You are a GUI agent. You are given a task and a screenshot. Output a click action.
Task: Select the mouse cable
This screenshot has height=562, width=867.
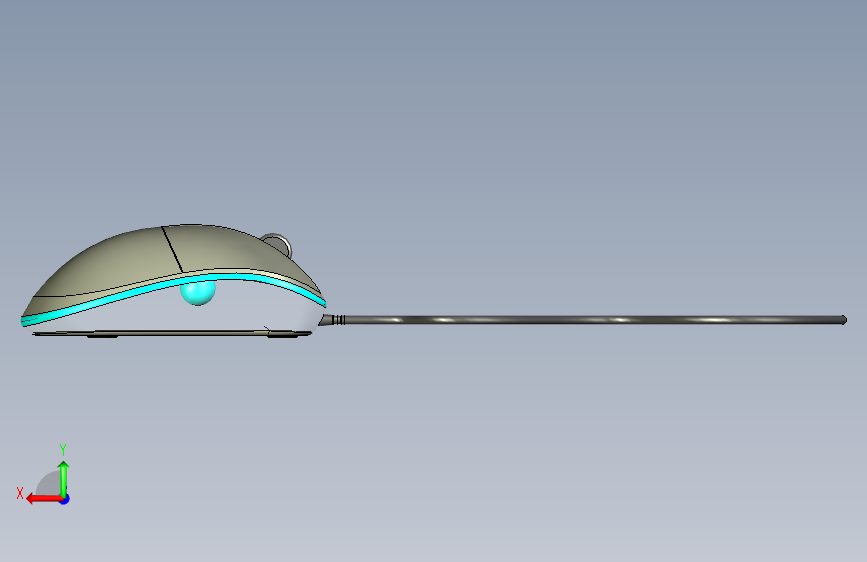tap(594, 320)
